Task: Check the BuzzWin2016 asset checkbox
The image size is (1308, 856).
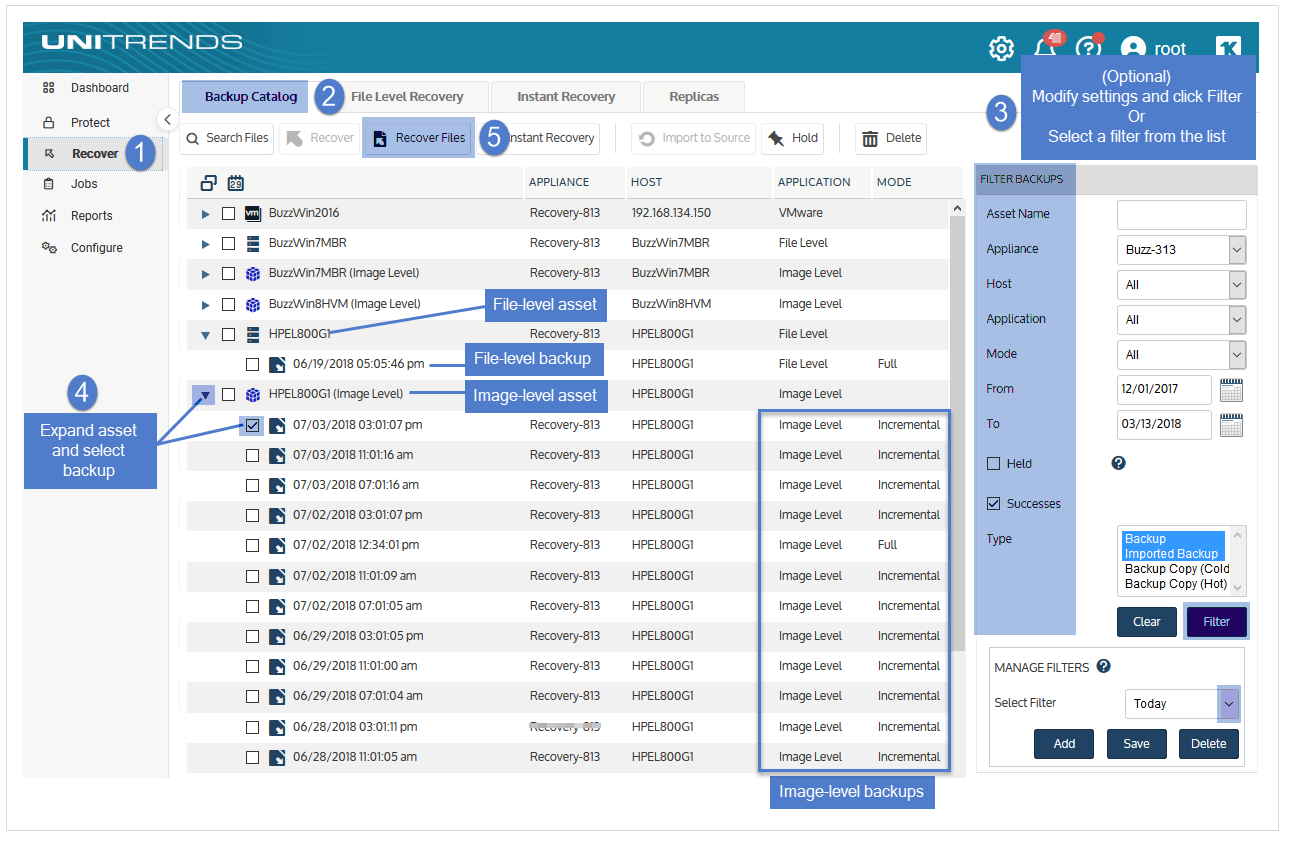Action: point(229,213)
